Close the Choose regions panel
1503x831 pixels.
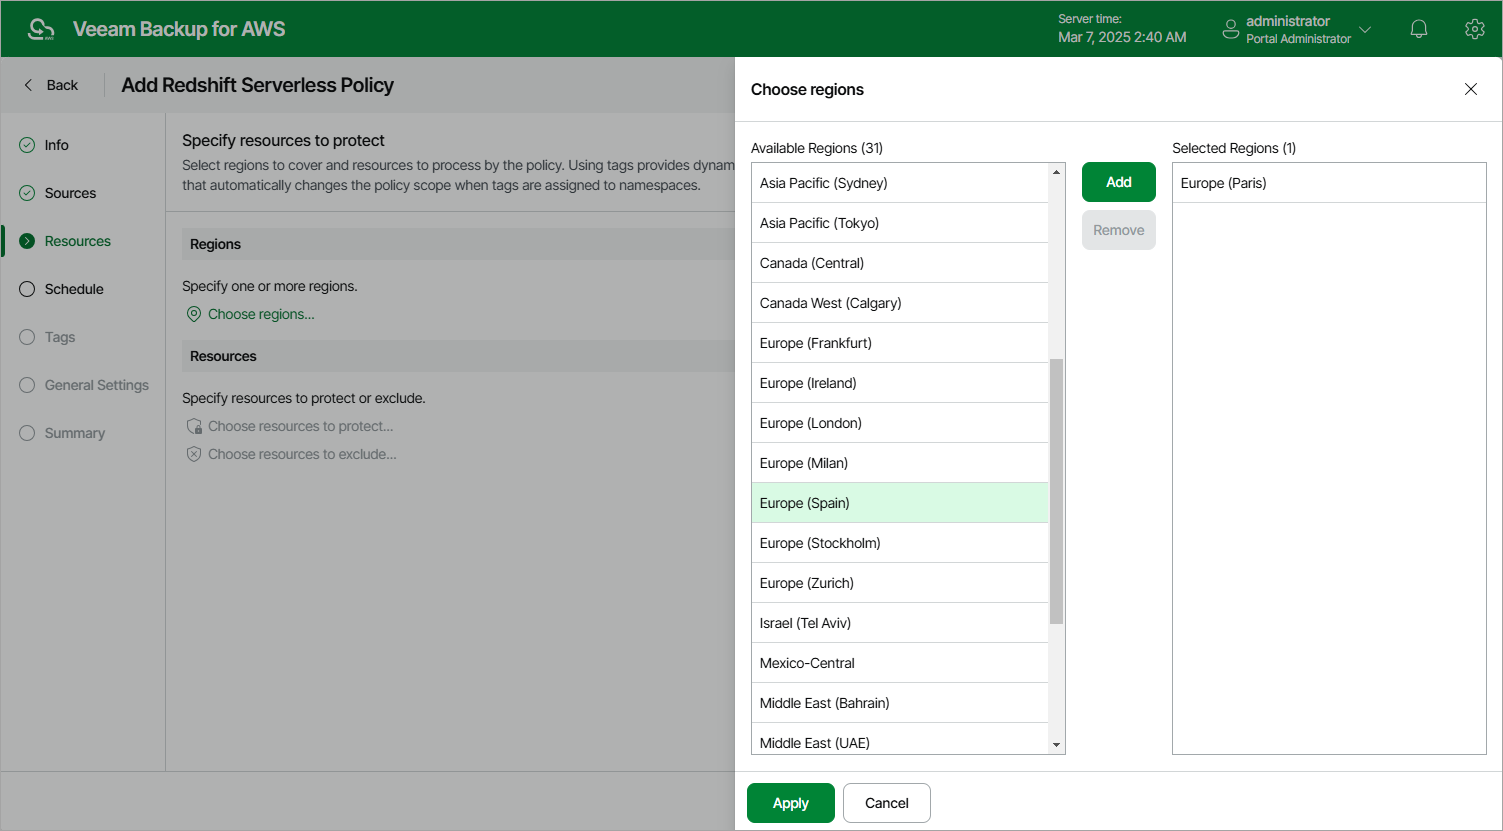(1470, 89)
